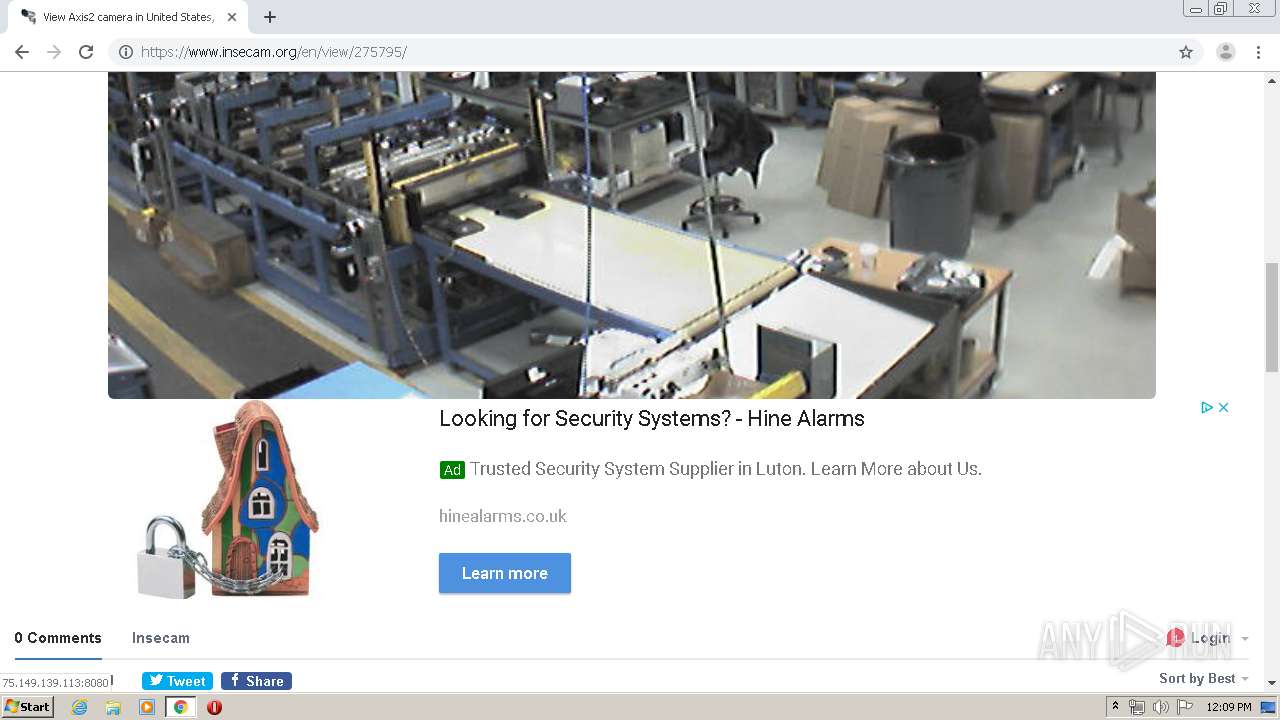Viewport: 1280px width, 720px height.
Task: Go back to the previous page
Action: [x=22, y=52]
